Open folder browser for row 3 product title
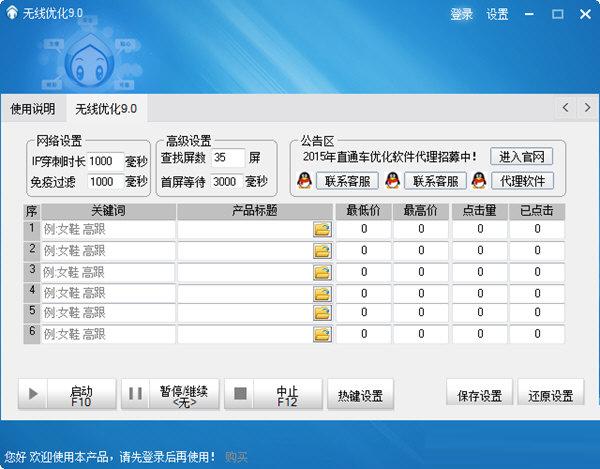Image resolution: width=600 pixels, height=469 pixels. tap(321, 272)
